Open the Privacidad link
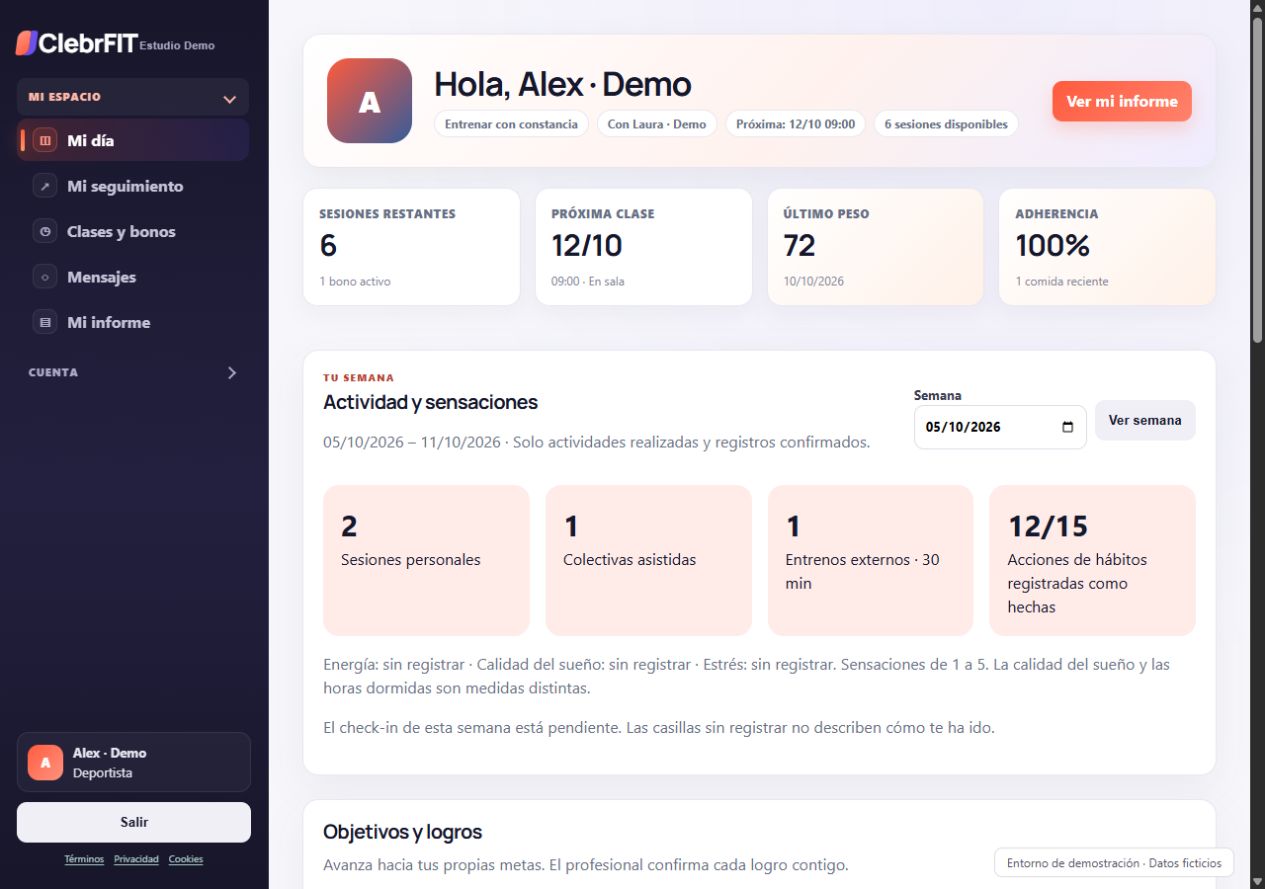 tap(136, 859)
